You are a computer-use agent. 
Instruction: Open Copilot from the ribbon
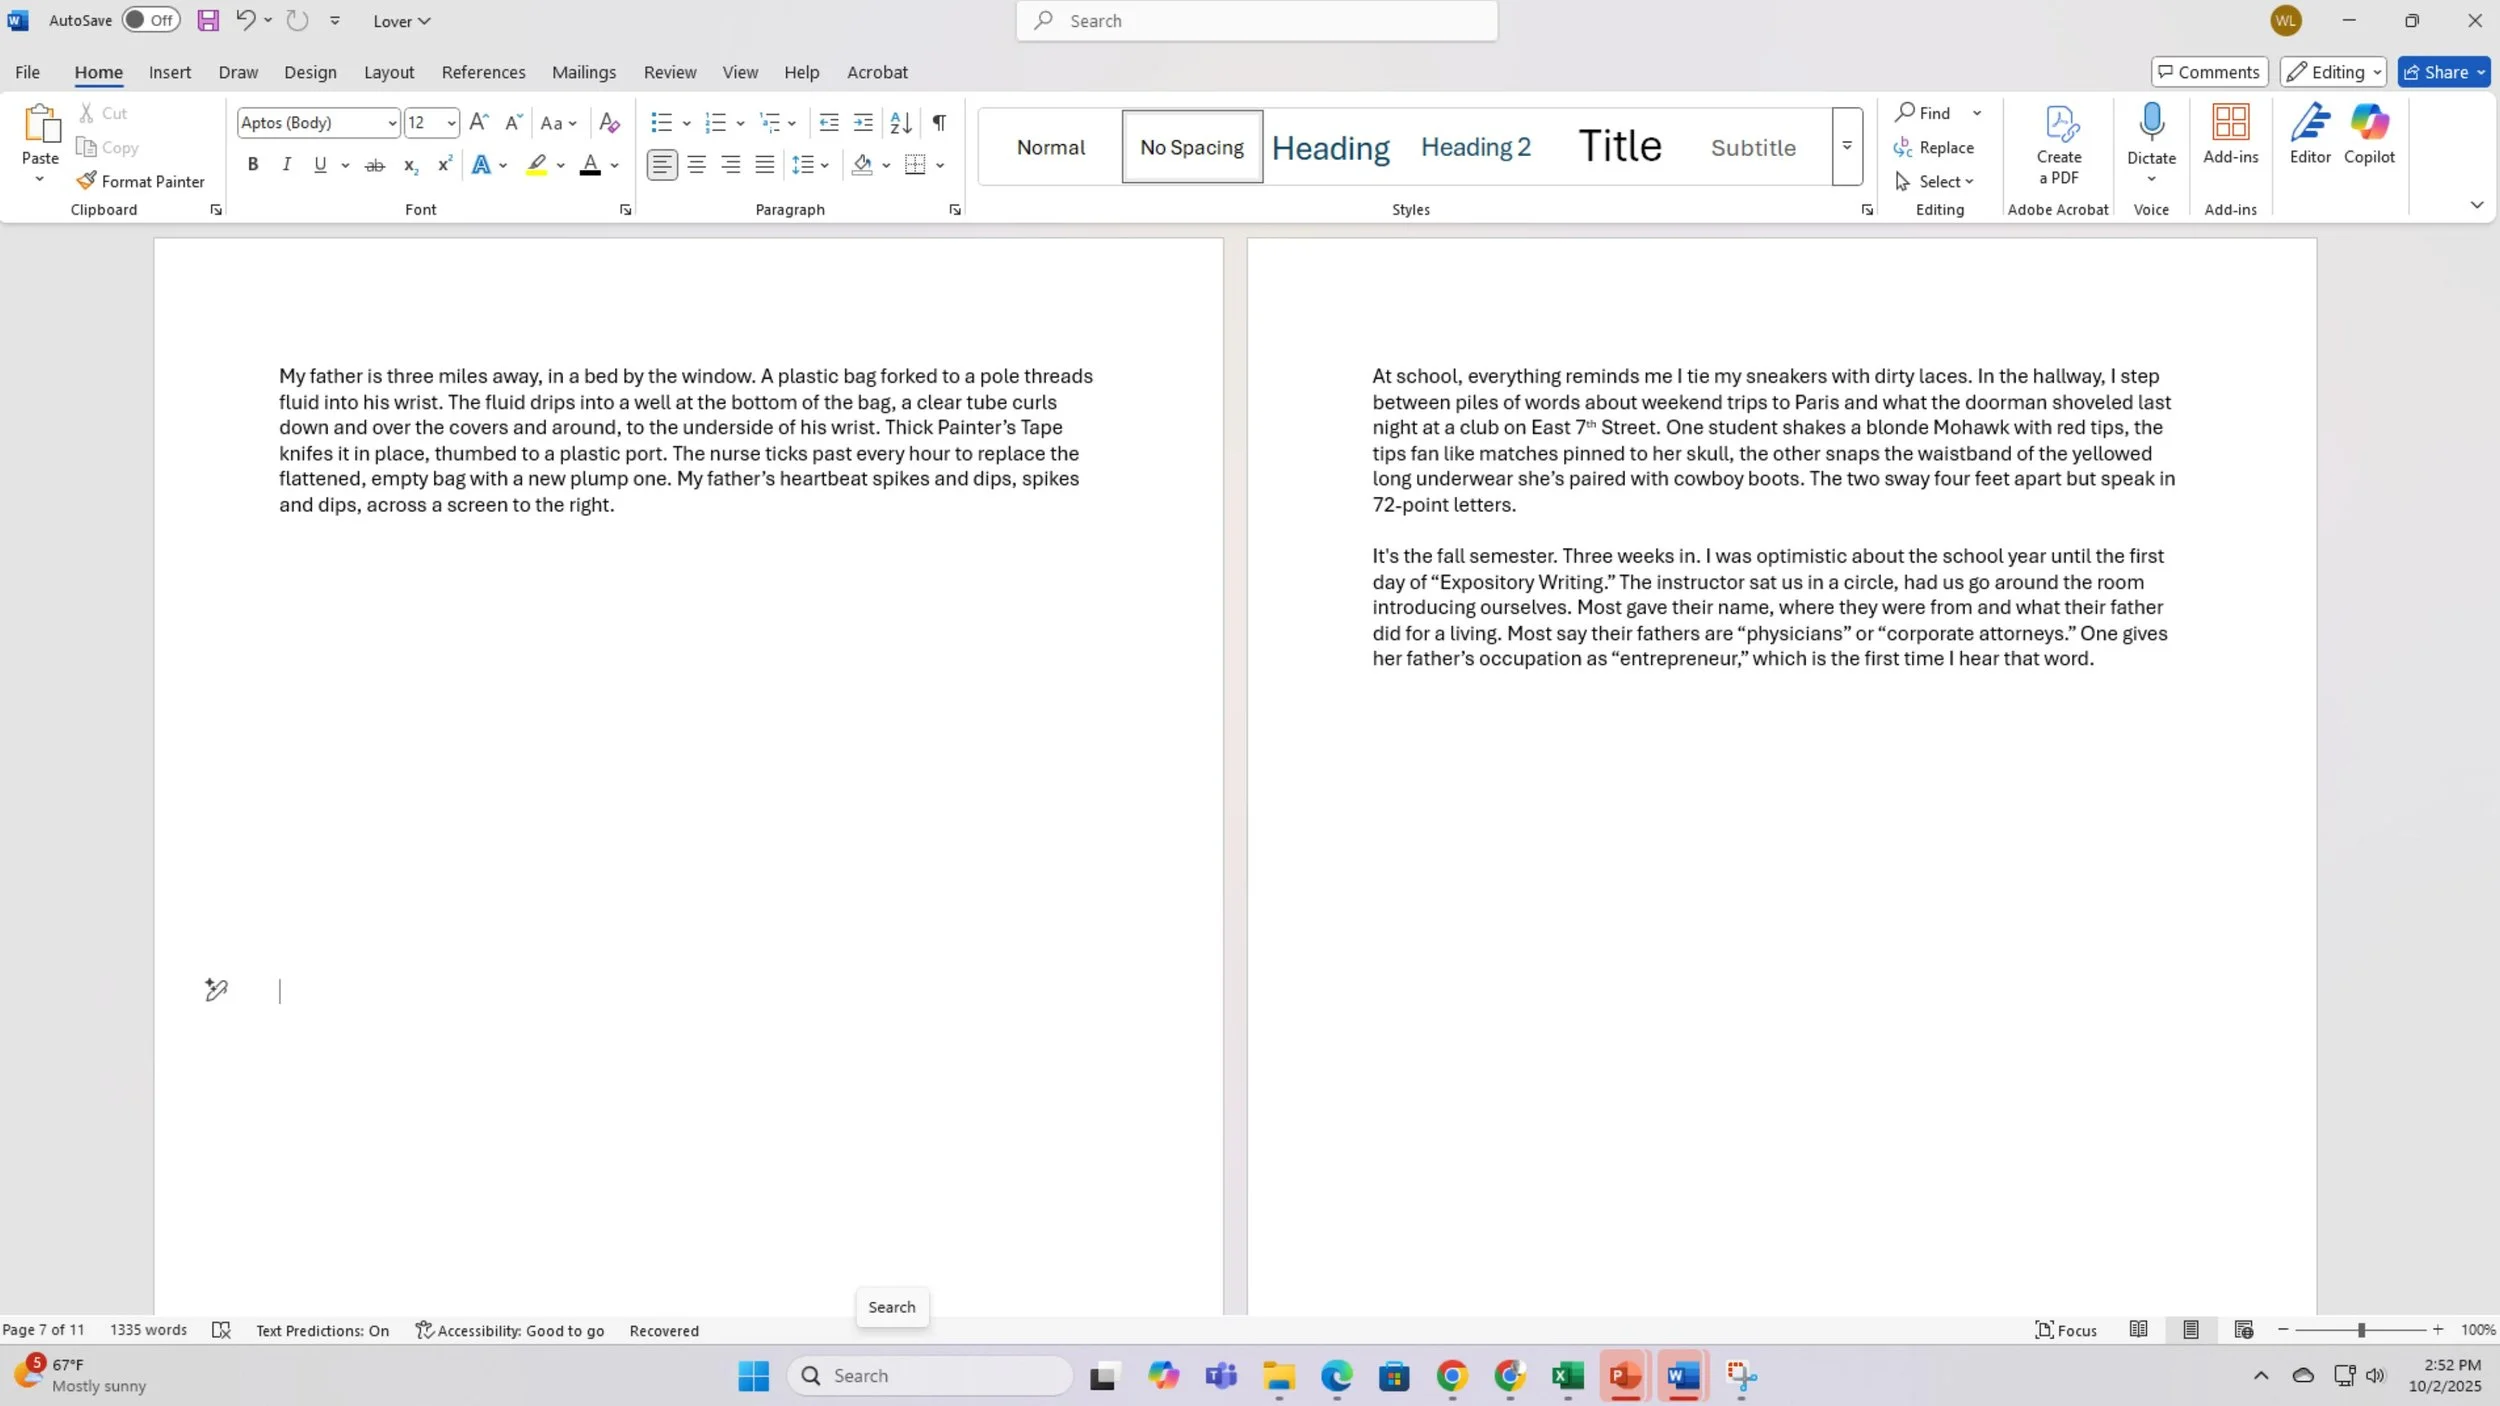tap(2369, 134)
